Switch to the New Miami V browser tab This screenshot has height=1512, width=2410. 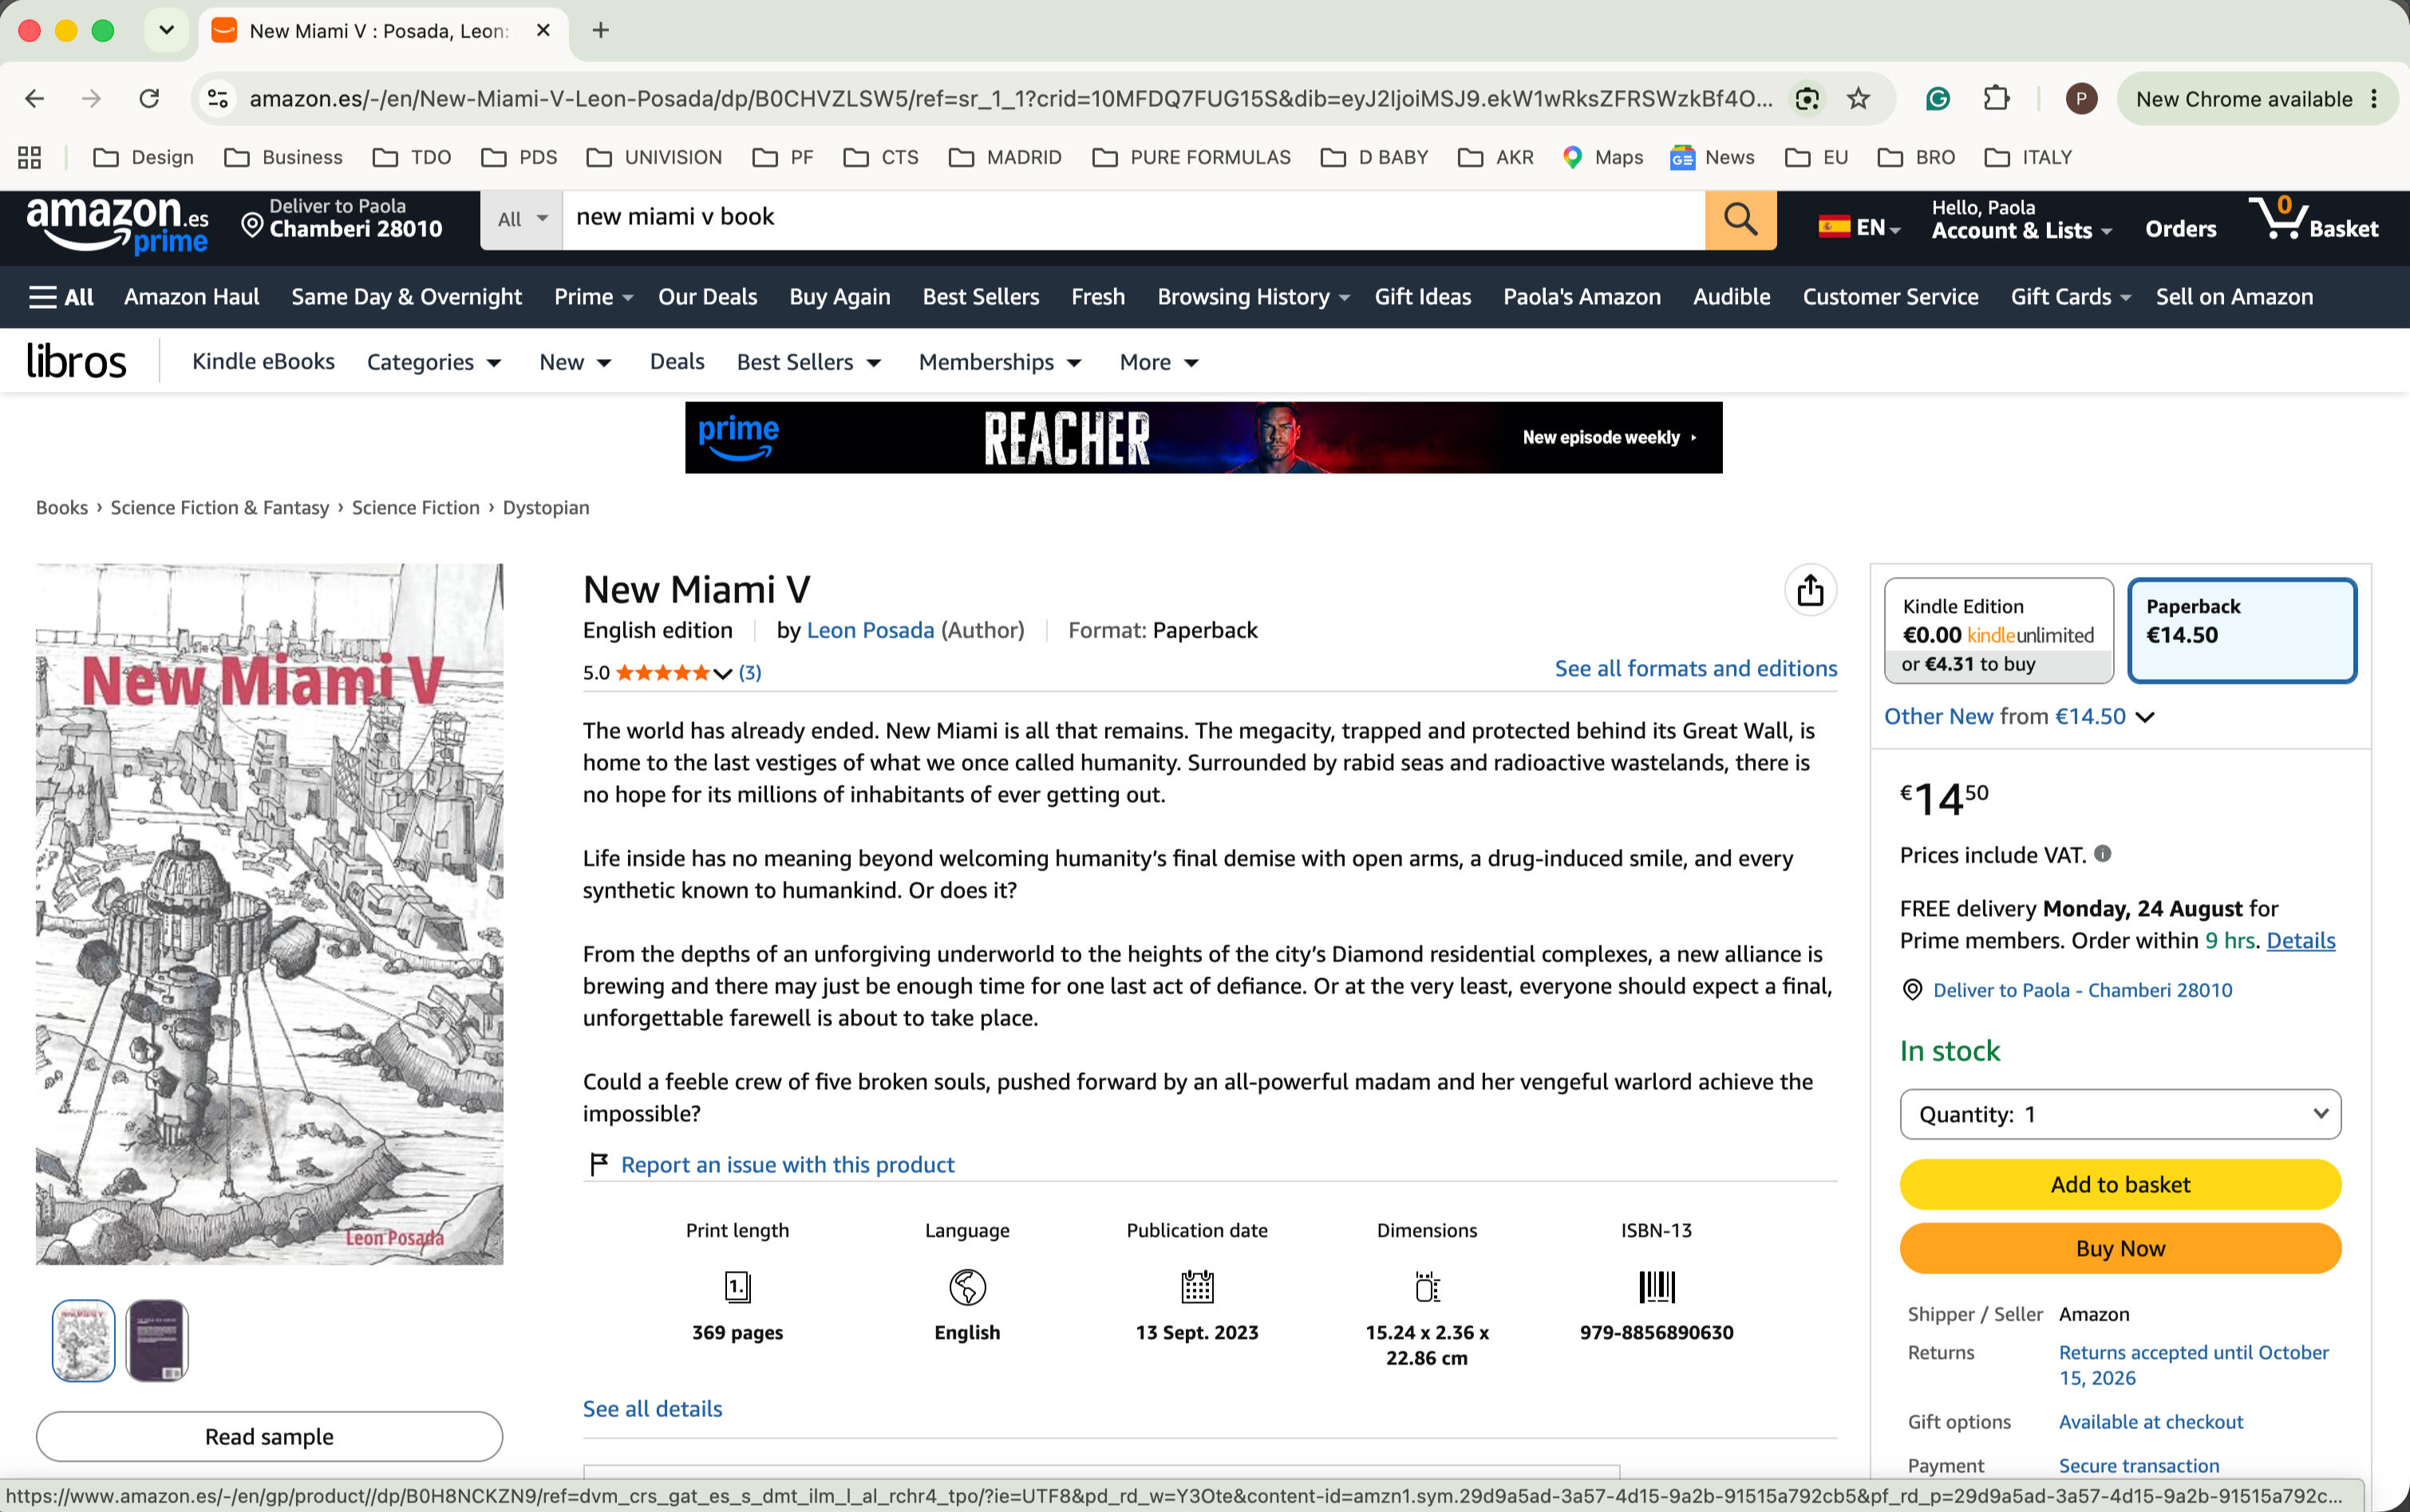coord(383,30)
